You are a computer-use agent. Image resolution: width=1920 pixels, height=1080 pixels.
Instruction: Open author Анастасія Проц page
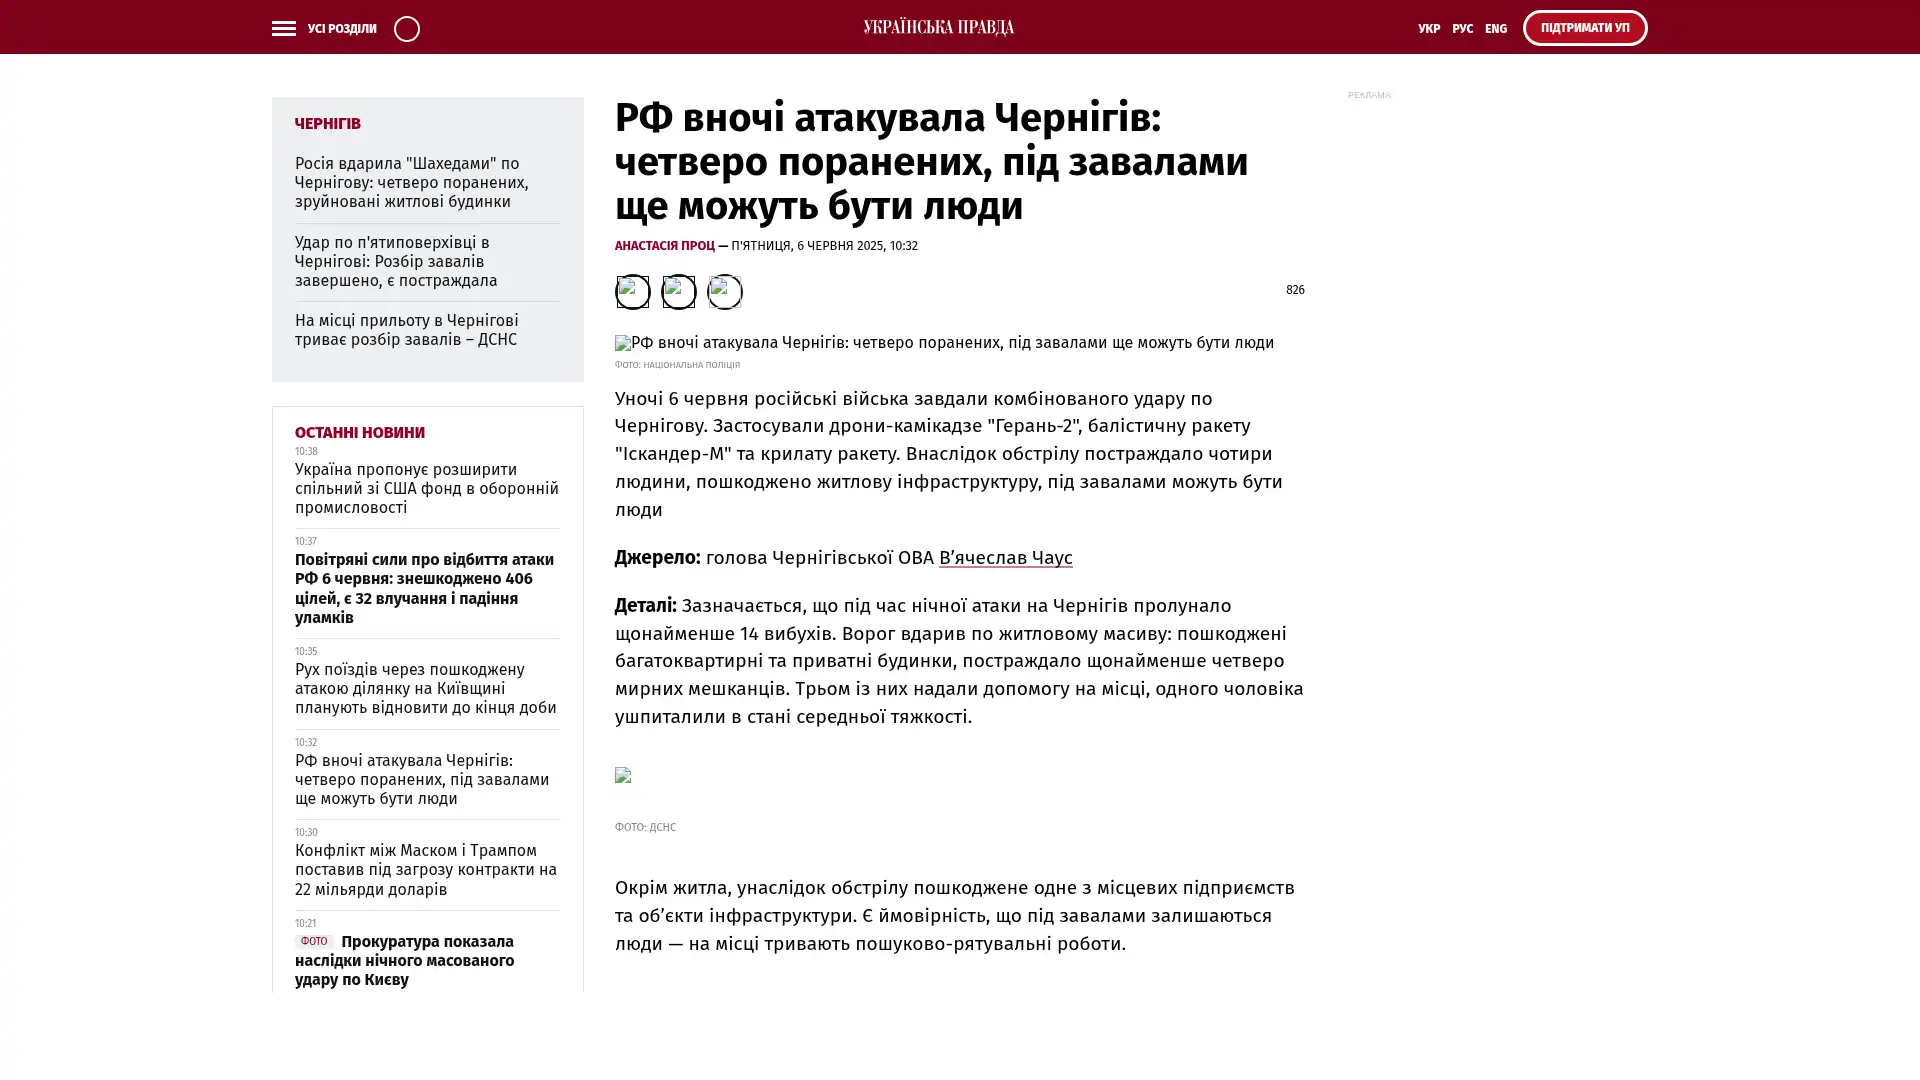pos(664,246)
